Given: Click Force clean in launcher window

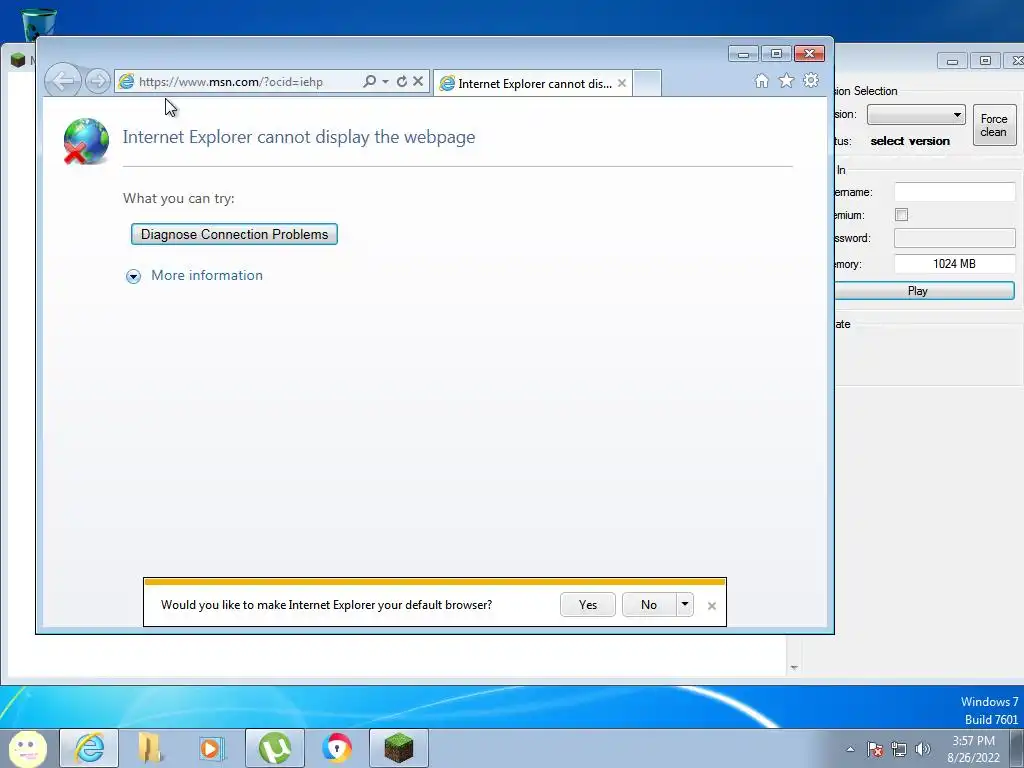Looking at the screenshot, I should click(994, 125).
